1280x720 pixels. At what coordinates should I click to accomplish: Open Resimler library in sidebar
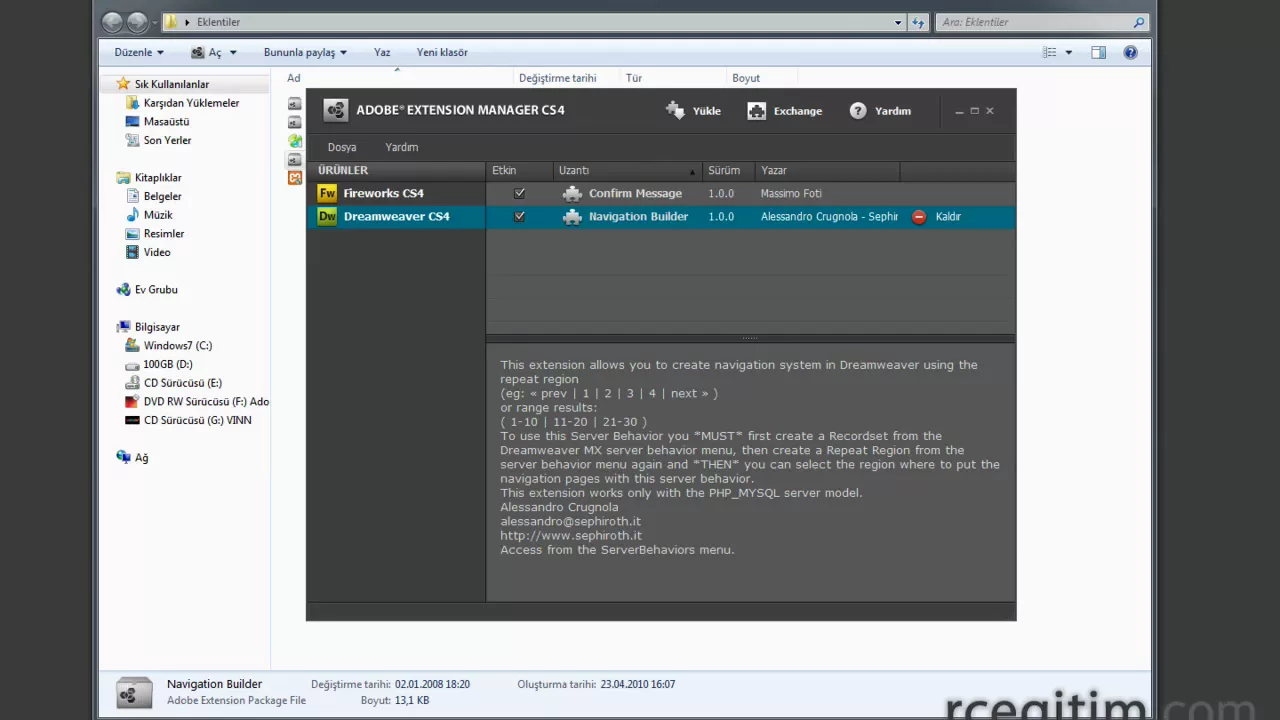click(x=163, y=234)
